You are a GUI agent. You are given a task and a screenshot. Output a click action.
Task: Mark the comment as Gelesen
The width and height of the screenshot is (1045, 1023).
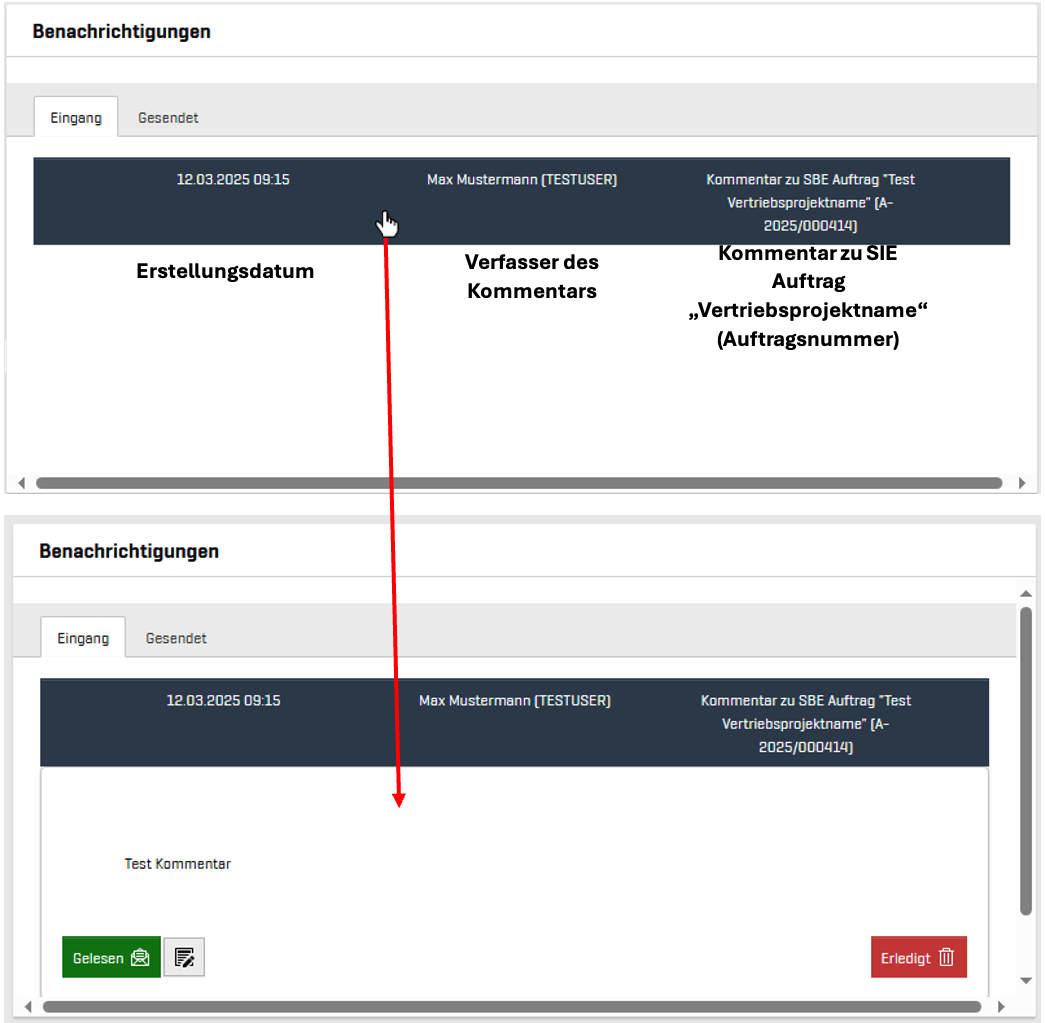(x=110, y=957)
